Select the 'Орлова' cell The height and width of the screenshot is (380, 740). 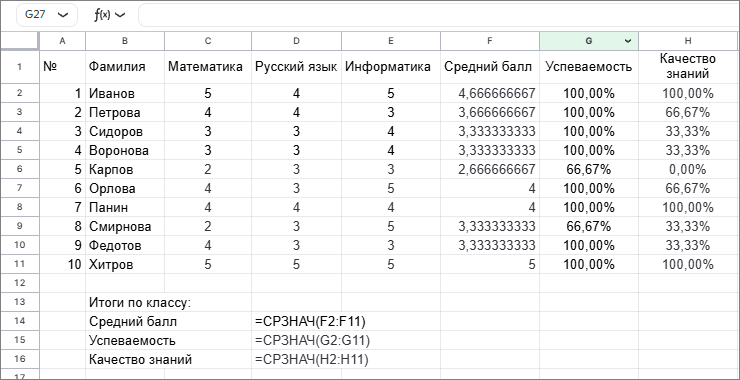pyautogui.click(x=125, y=188)
